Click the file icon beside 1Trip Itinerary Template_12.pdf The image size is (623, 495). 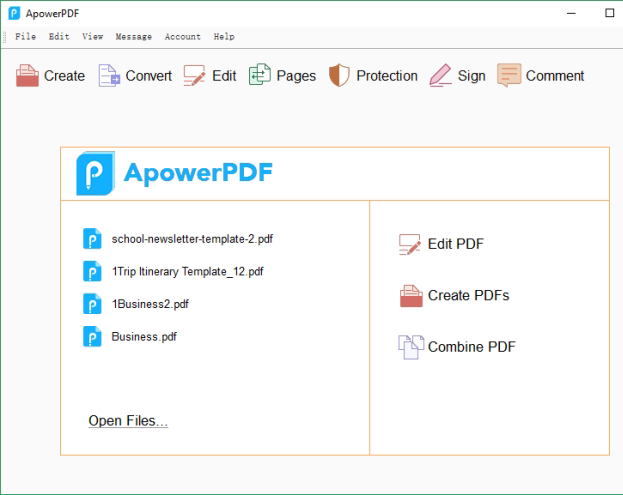(92, 271)
